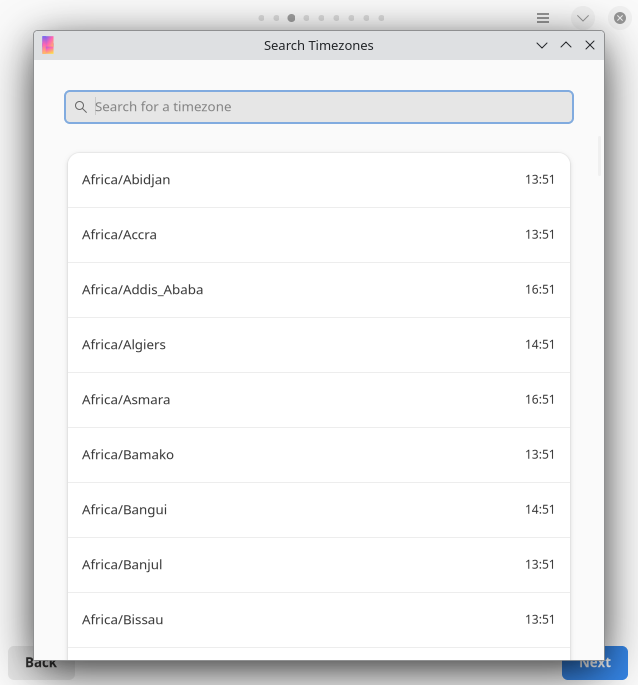Click the magnifier icon in search box
This screenshot has height=685, width=638.
[x=81, y=107]
